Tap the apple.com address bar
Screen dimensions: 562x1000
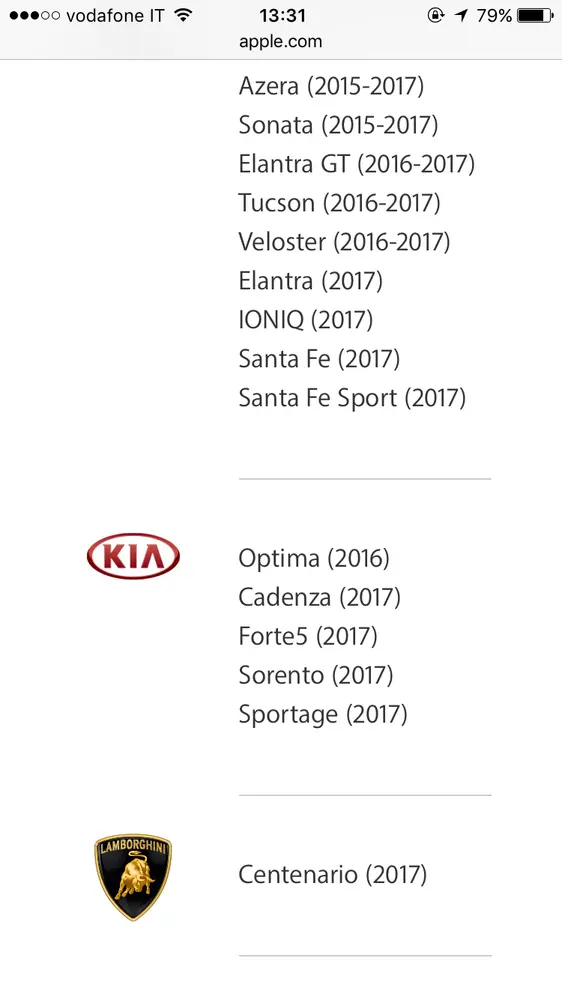point(281,41)
